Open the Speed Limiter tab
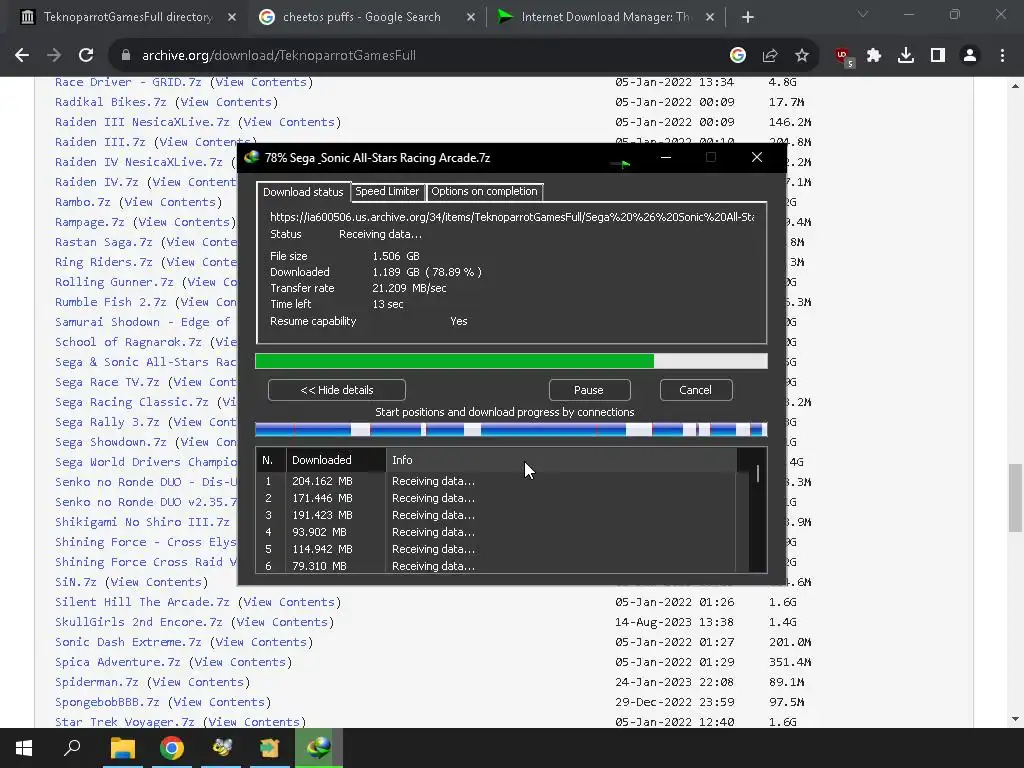Viewport: 1024px width, 768px height. pos(387,191)
